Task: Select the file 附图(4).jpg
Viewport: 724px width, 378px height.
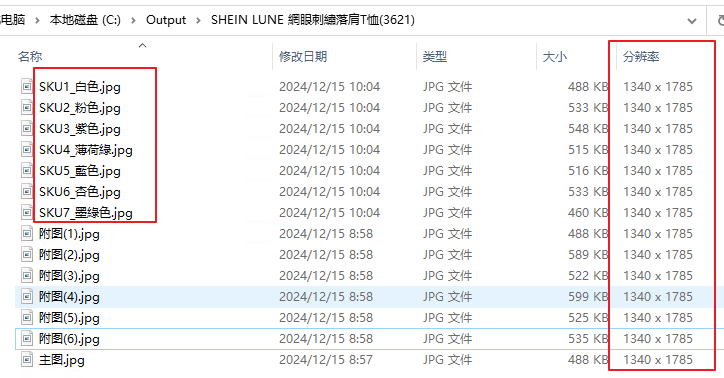Action: pos(69,296)
